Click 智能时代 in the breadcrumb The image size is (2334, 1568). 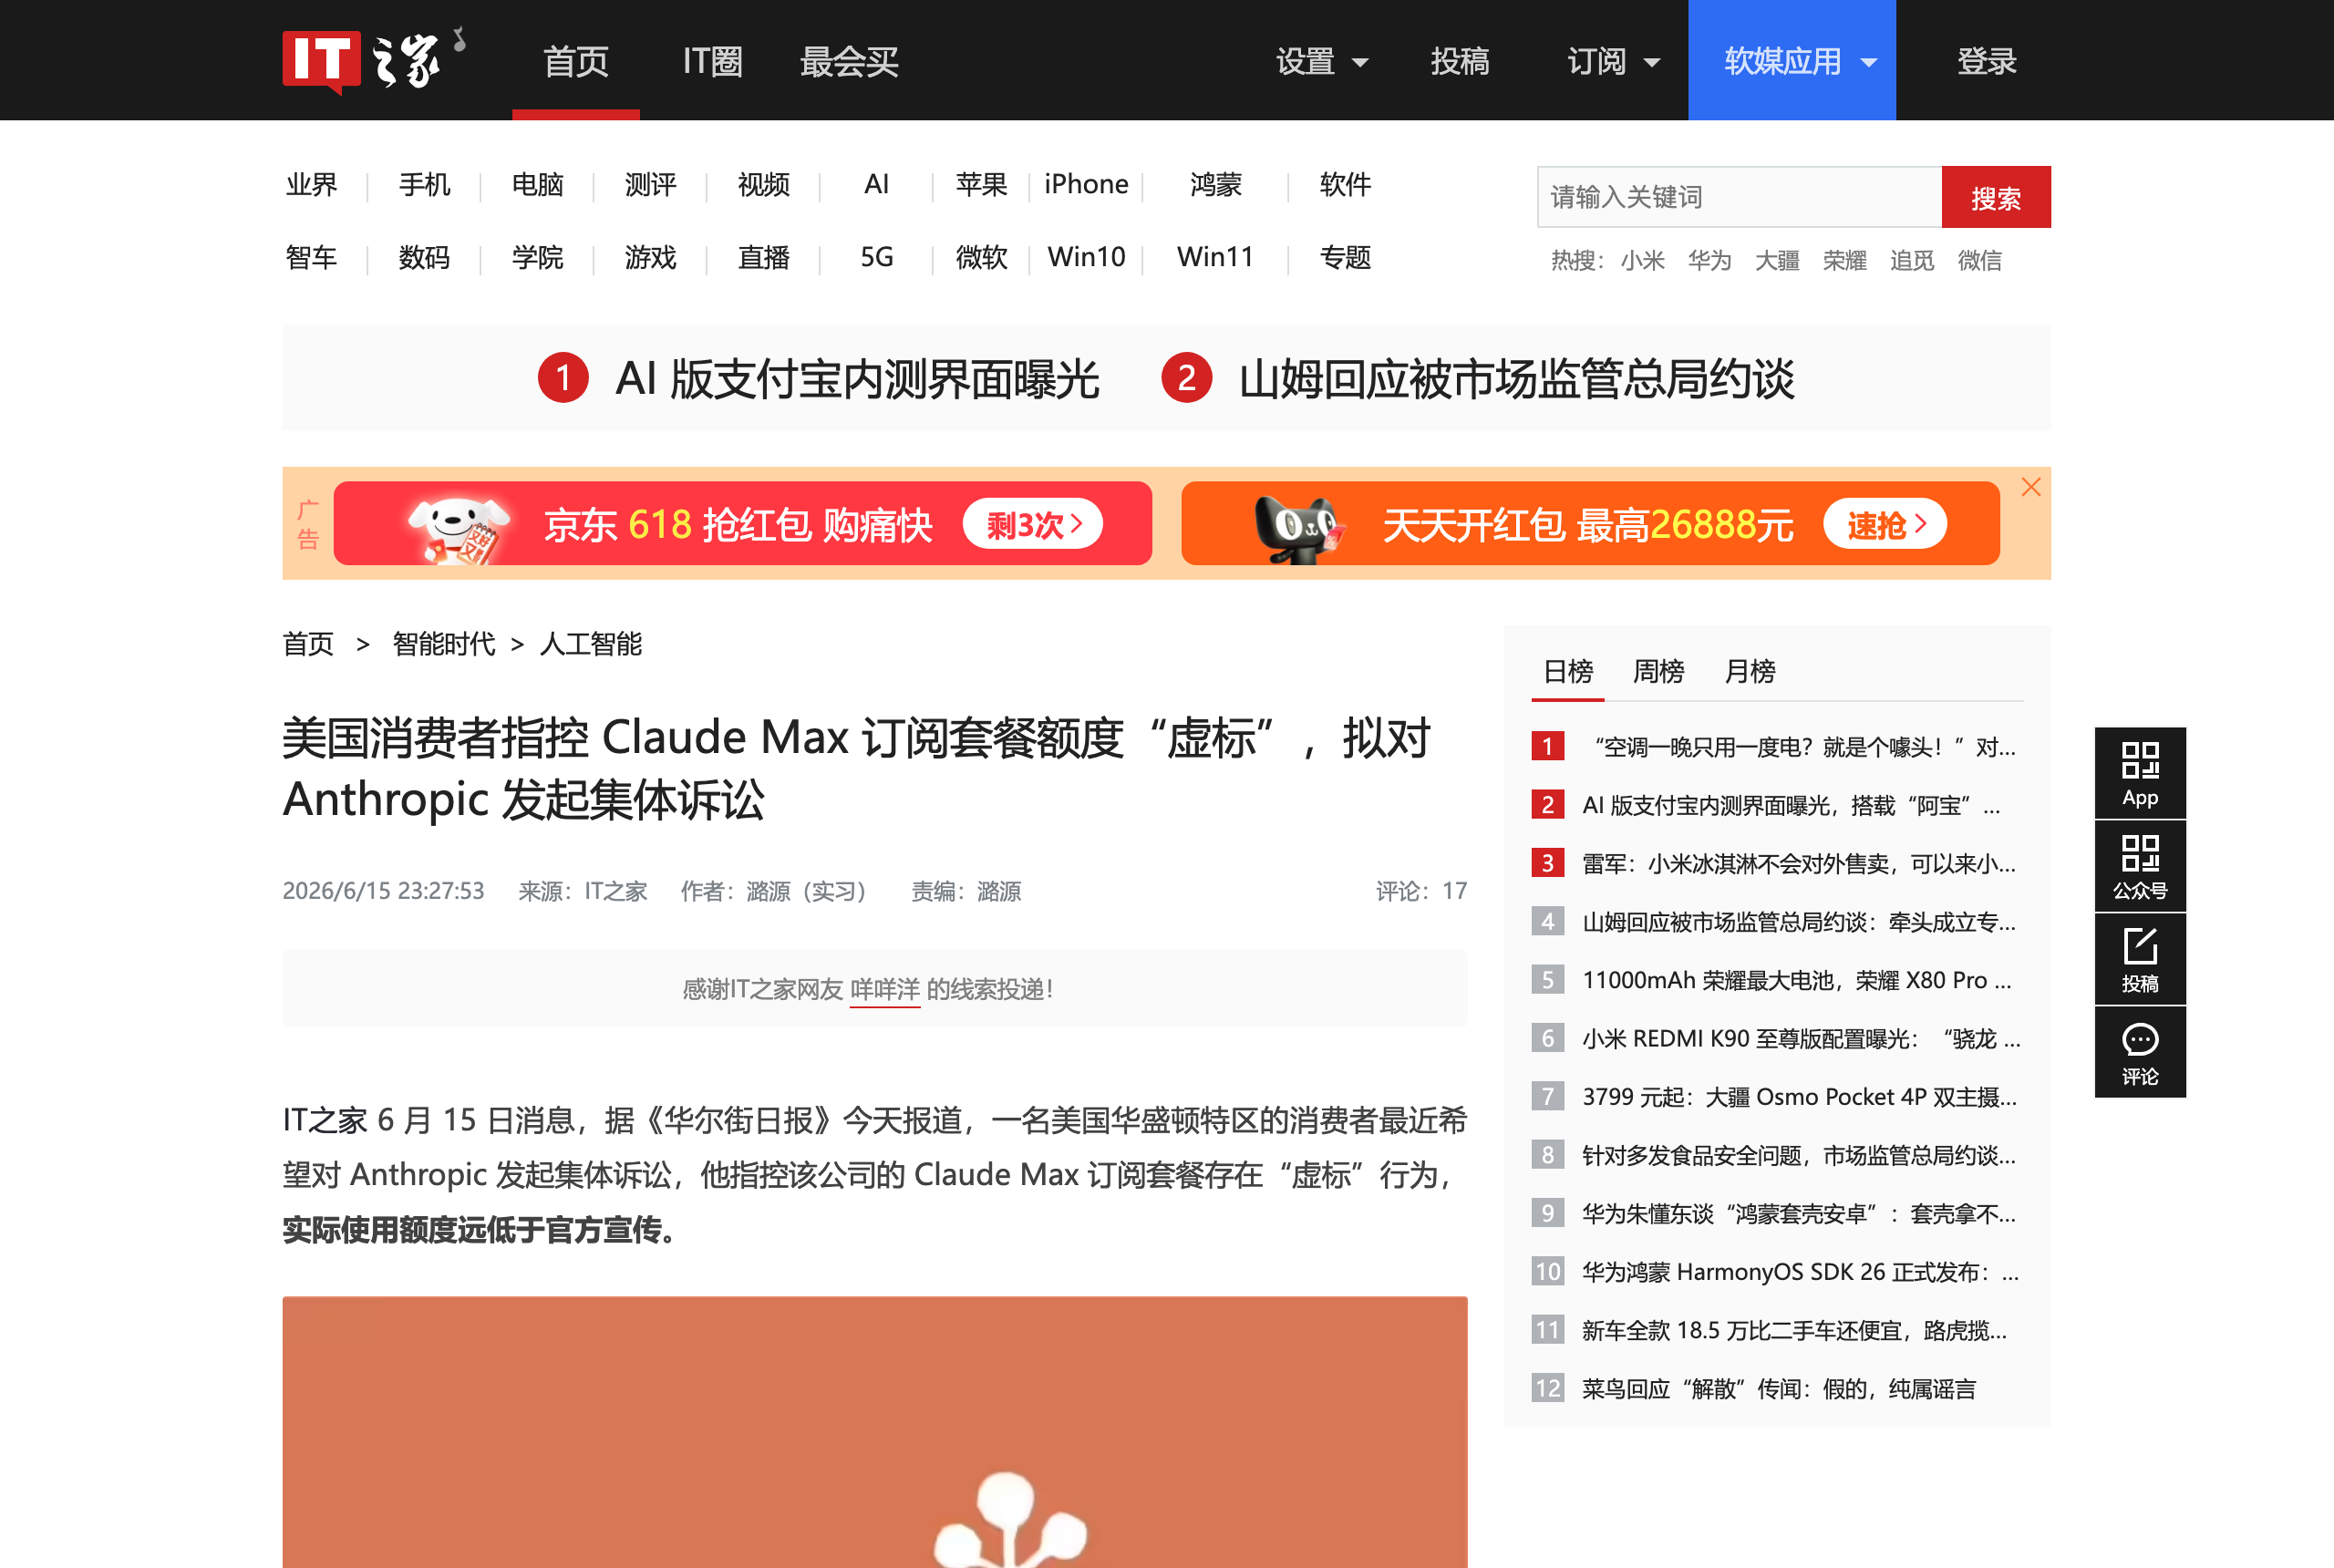pos(443,644)
